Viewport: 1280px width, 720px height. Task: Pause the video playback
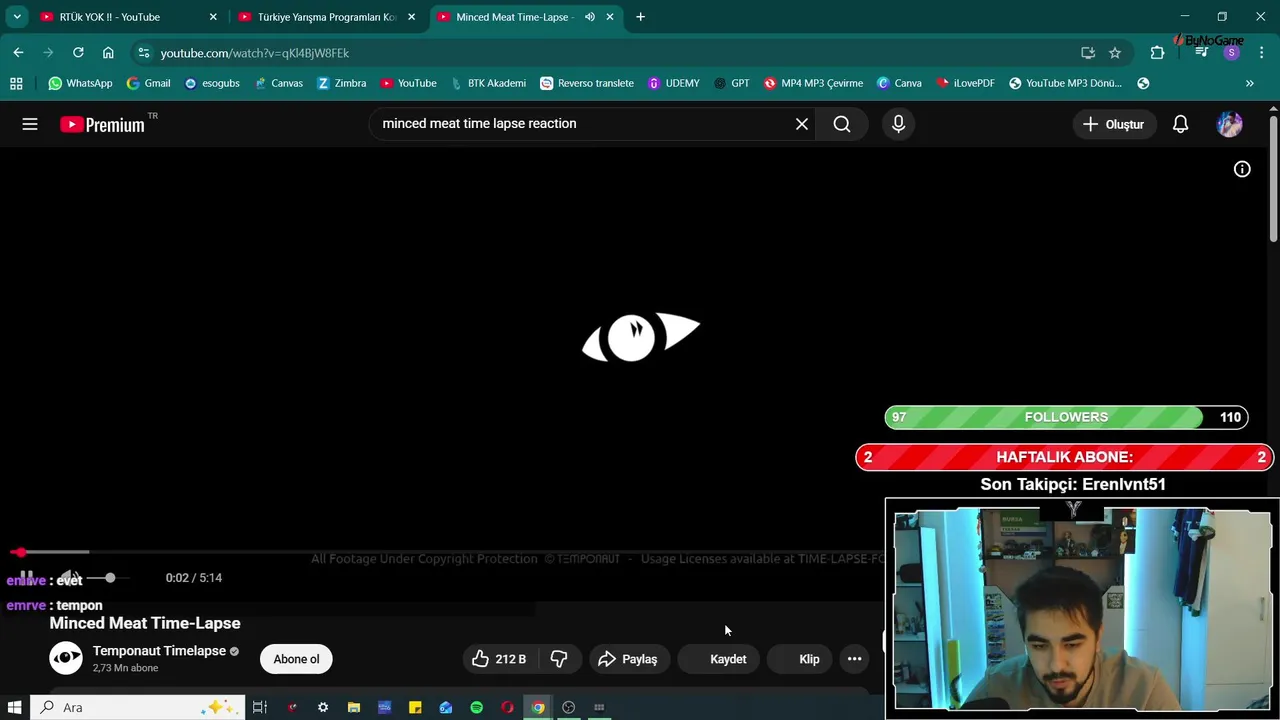[27, 577]
